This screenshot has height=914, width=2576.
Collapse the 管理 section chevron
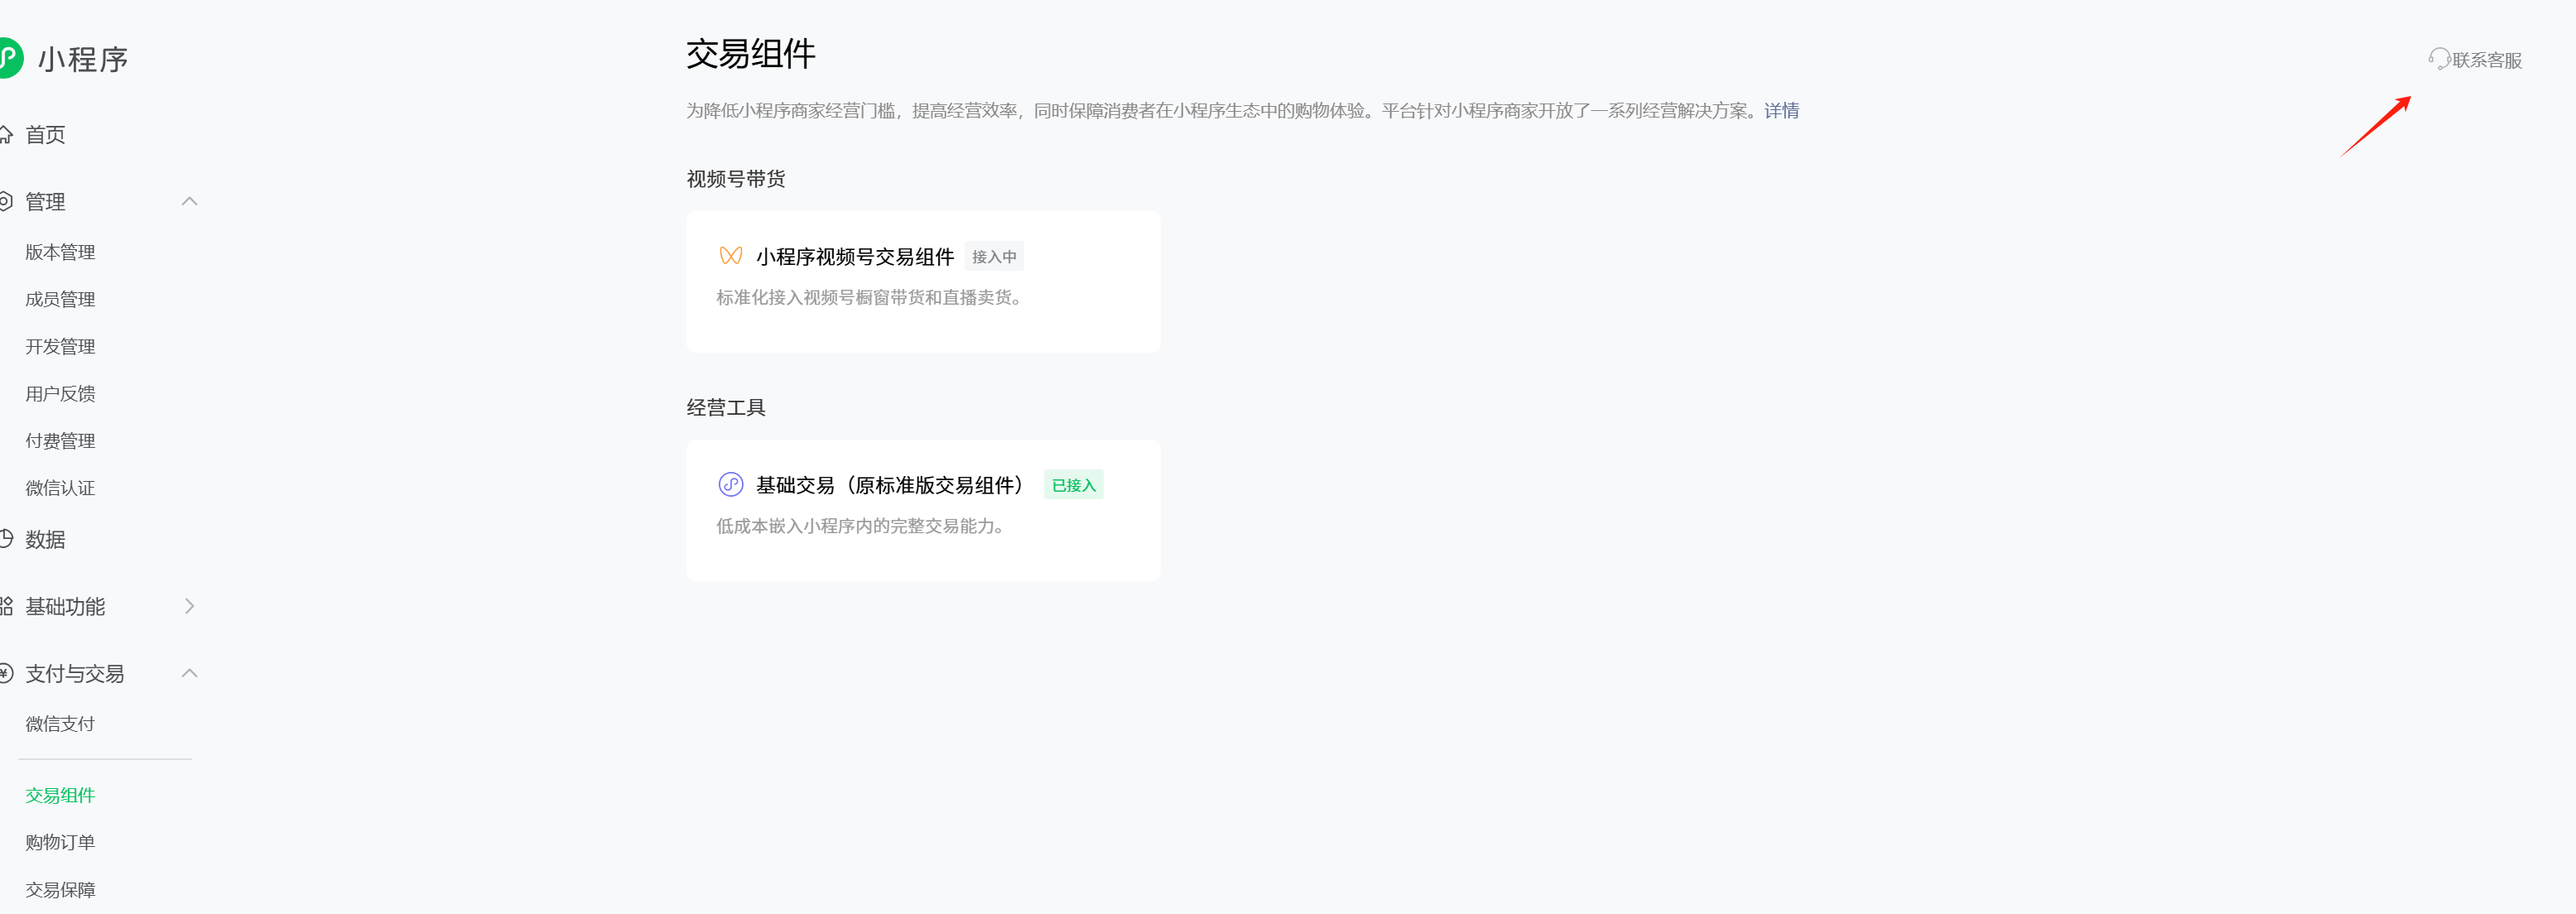[189, 202]
